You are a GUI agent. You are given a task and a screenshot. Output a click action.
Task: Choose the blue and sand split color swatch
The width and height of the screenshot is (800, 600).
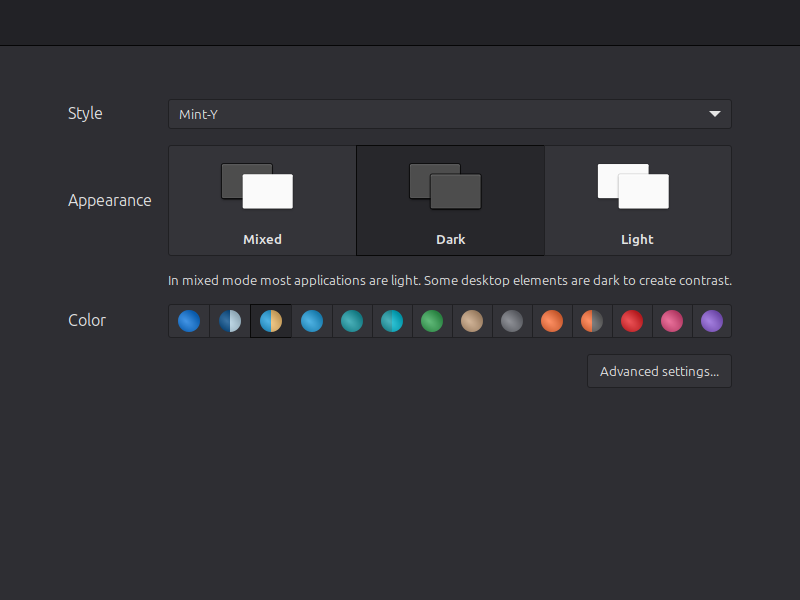(271, 321)
